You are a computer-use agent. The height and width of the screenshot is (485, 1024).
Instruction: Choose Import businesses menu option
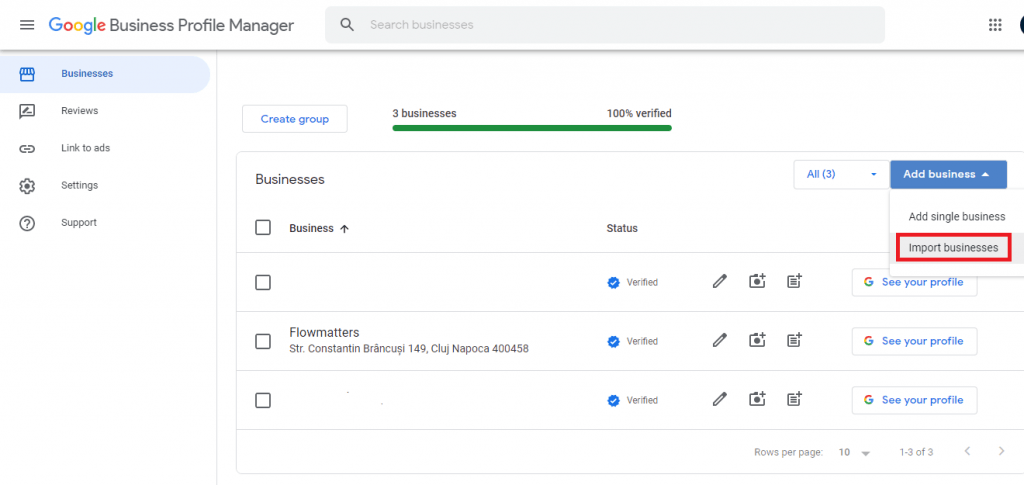(953, 248)
